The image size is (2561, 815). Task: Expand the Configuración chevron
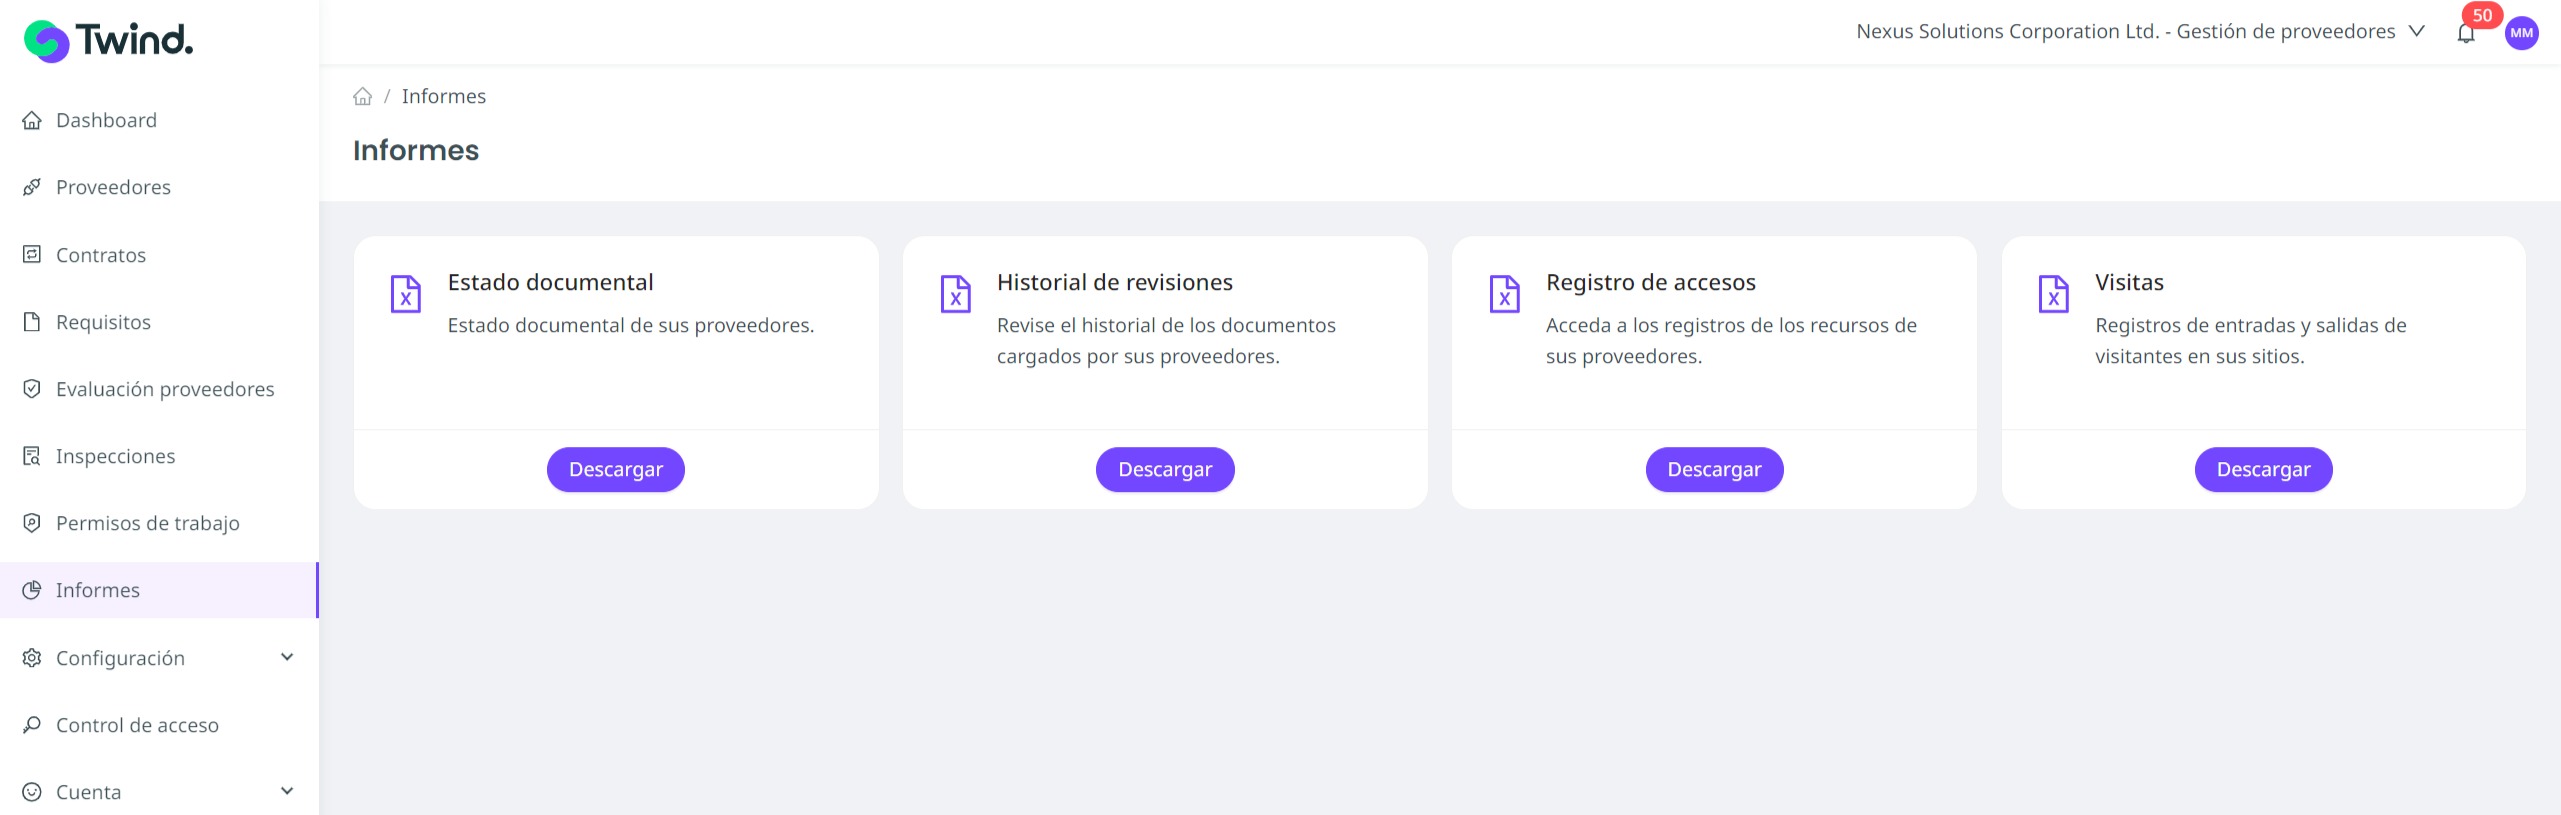tap(287, 657)
